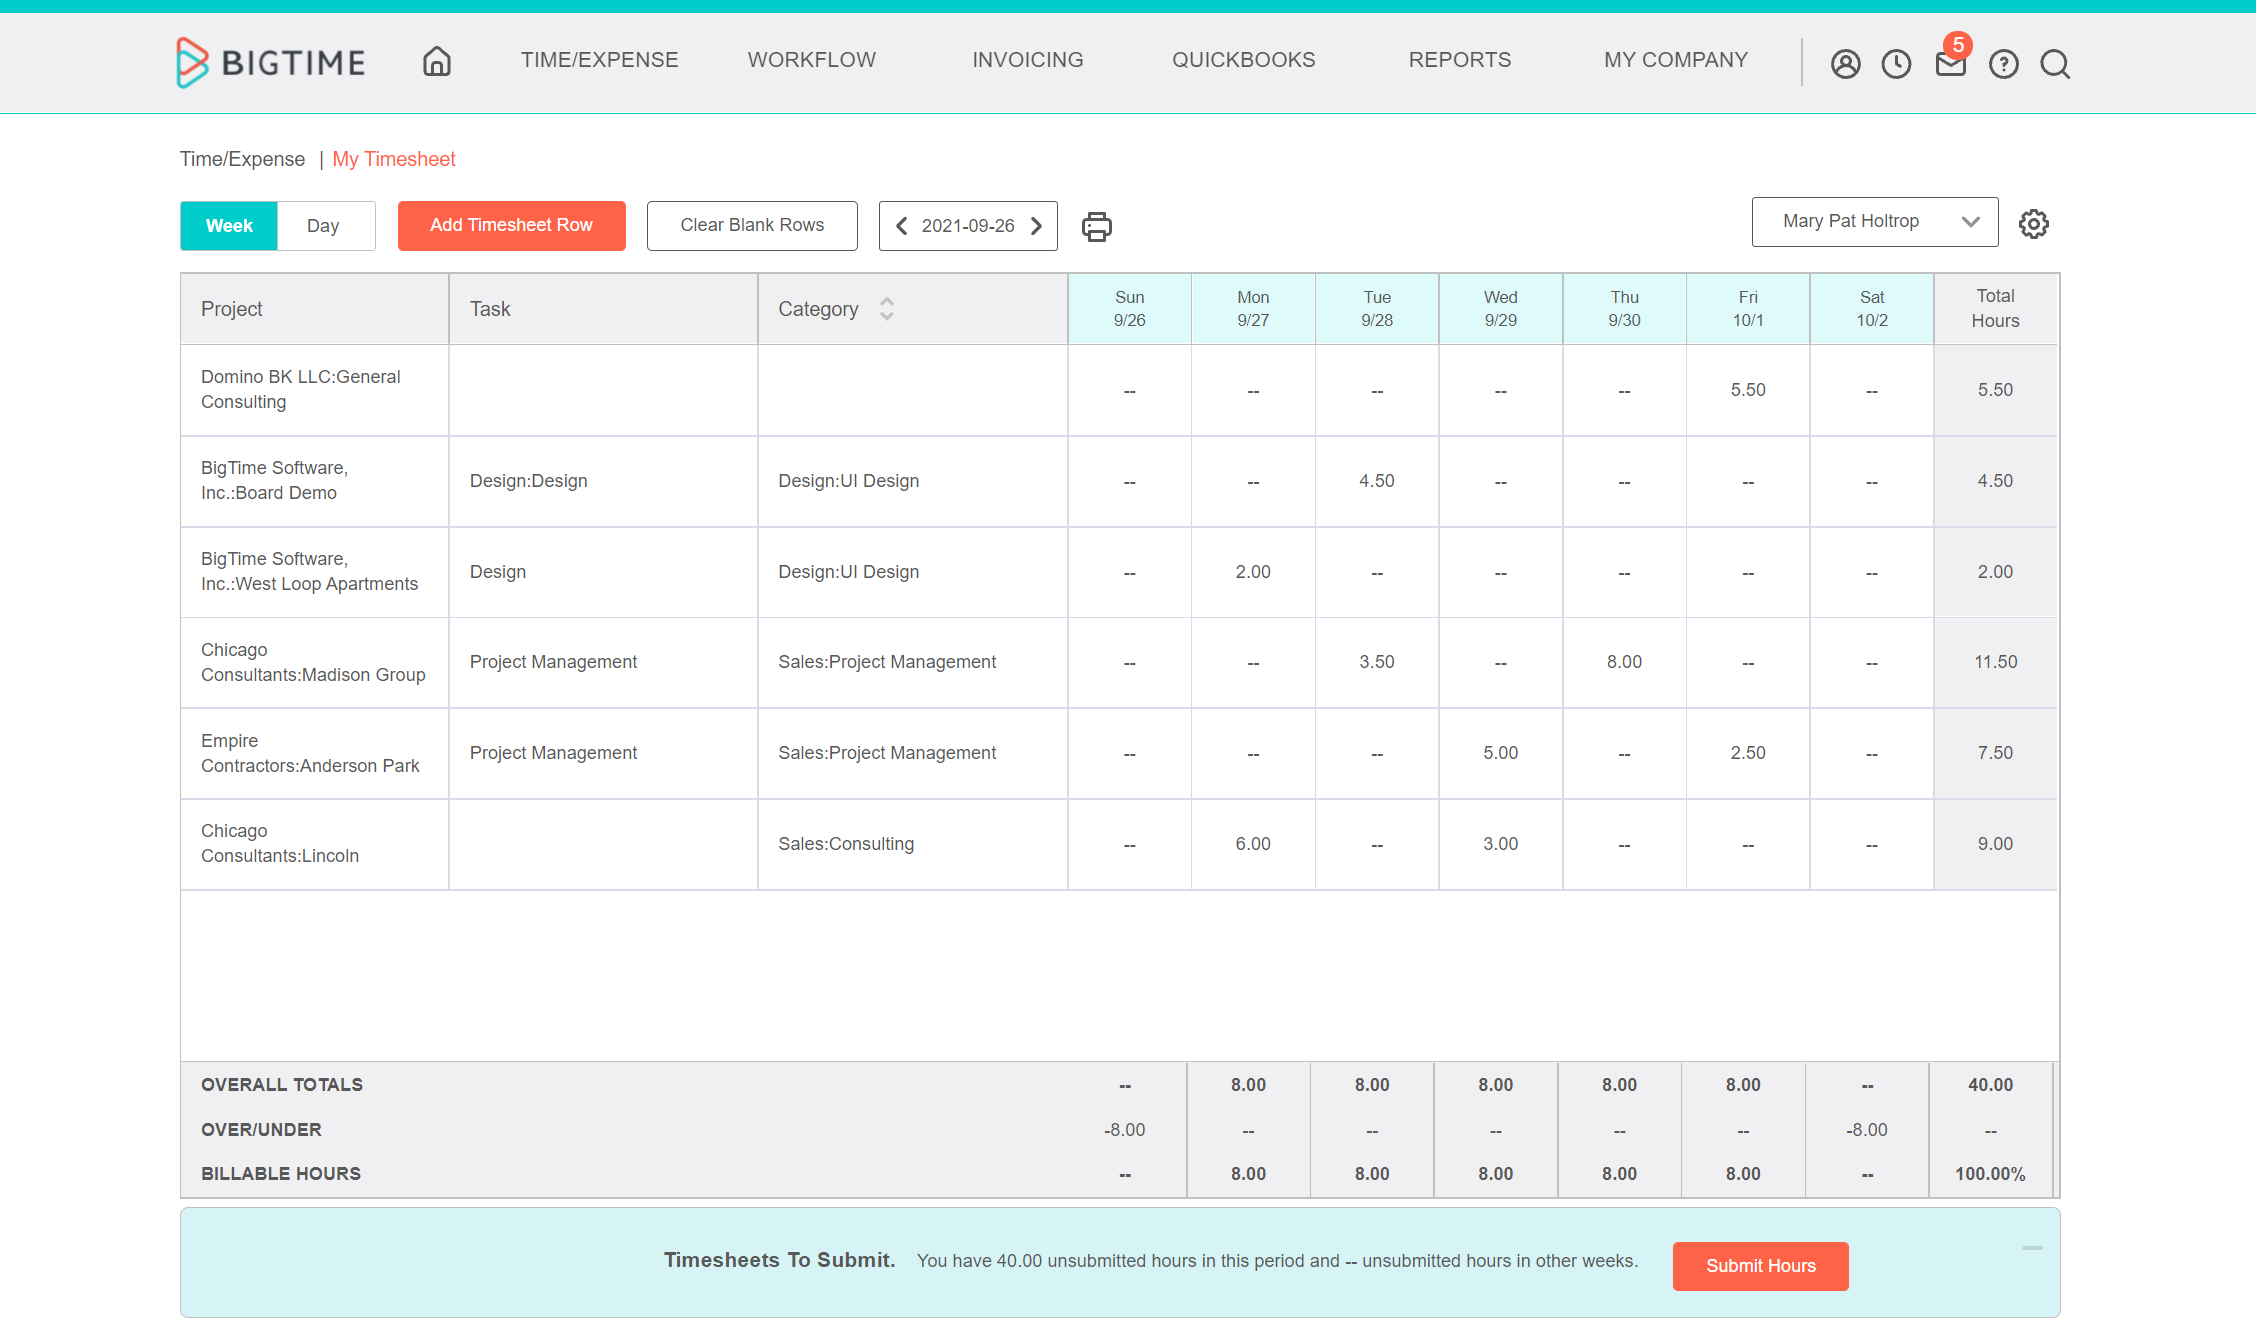This screenshot has width=2256, height=1318.
Task: Select the Mon 9/27 column header
Action: pyautogui.click(x=1253, y=309)
